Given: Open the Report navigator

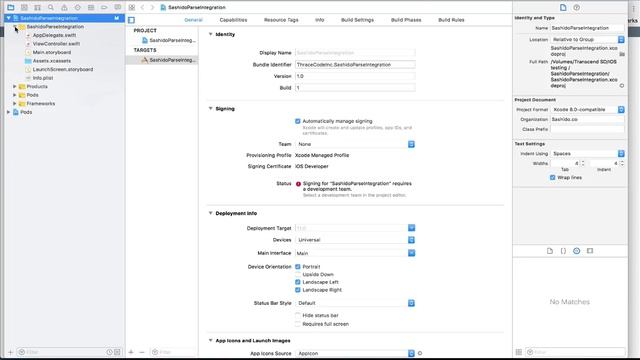Looking at the screenshot, I should [x=118, y=7].
